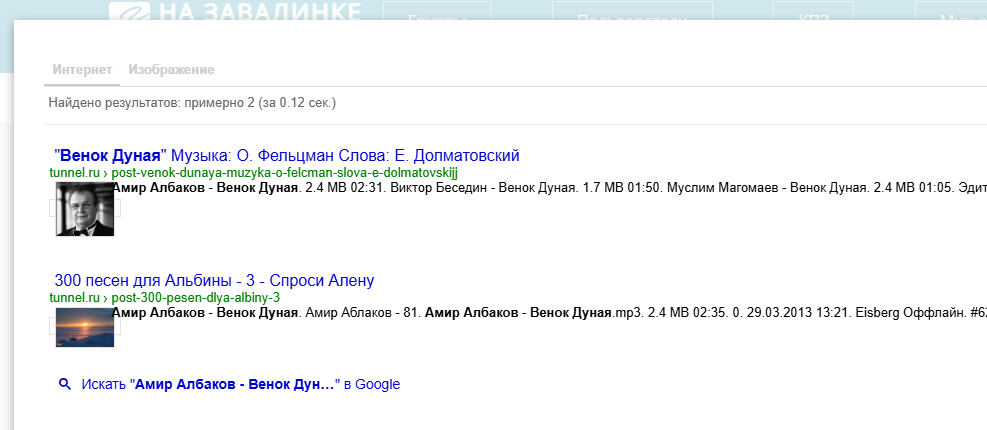Switch to the Интернет tab
Image resolution: width=987 pixels, height=430 pixels.
point(82,70)
